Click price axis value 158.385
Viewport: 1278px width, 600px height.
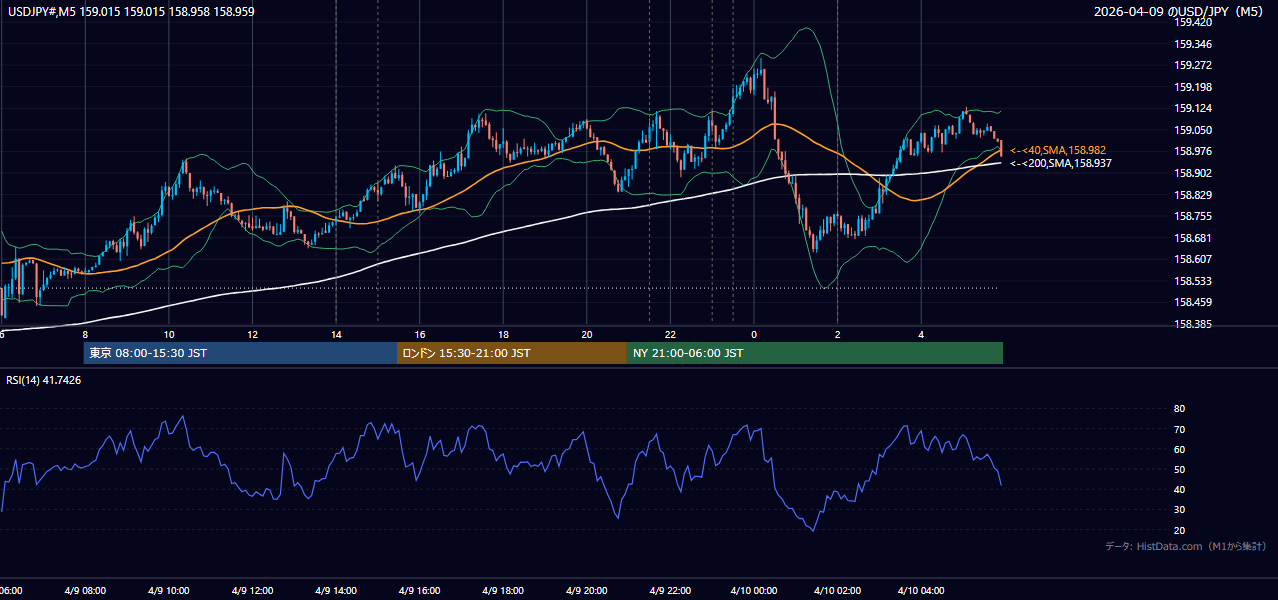[1194, 324]
